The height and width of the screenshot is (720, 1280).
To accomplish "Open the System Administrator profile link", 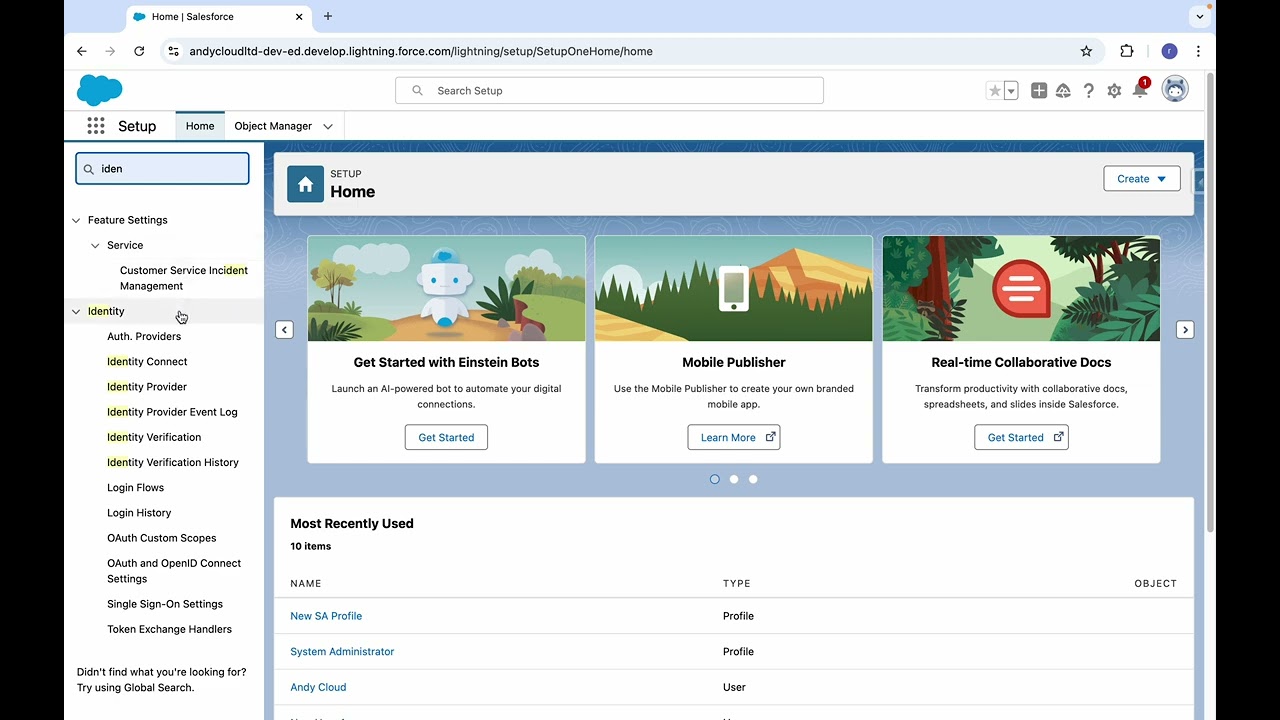I will (342, 652).
